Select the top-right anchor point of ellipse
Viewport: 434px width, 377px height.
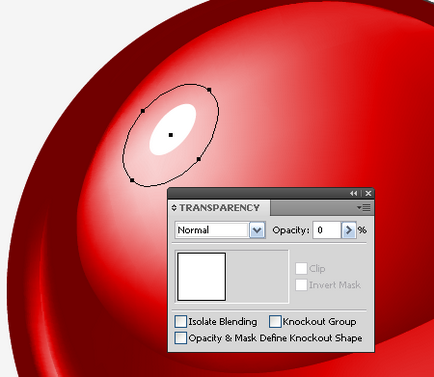pyautogui.click(x=209, y=90)
